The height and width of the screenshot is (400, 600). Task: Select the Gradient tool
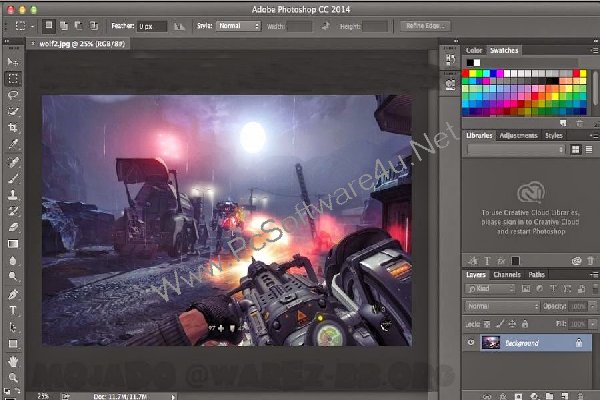click(x=13, y=244)
